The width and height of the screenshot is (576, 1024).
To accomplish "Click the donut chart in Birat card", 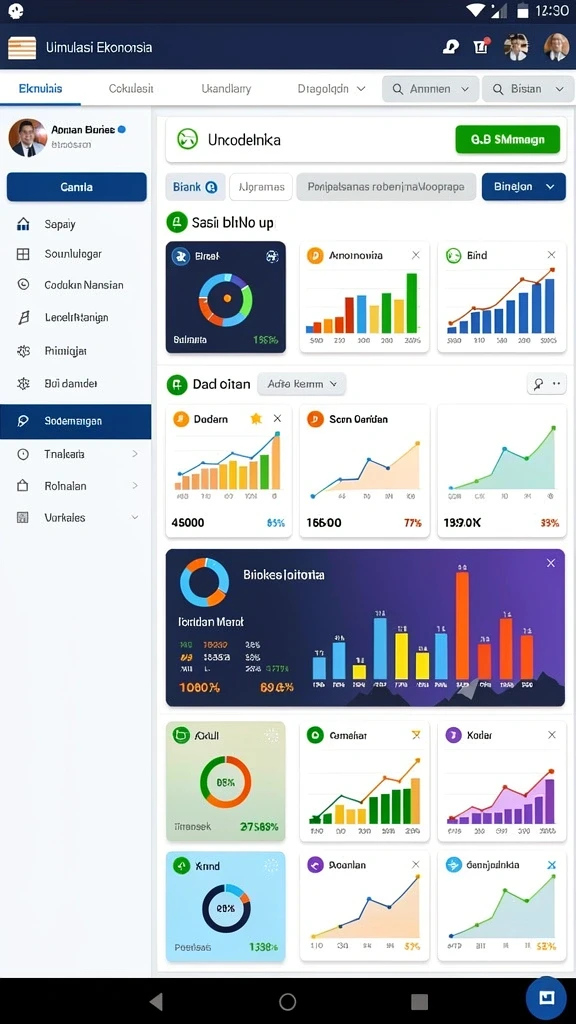I will [x=225, y=299].
